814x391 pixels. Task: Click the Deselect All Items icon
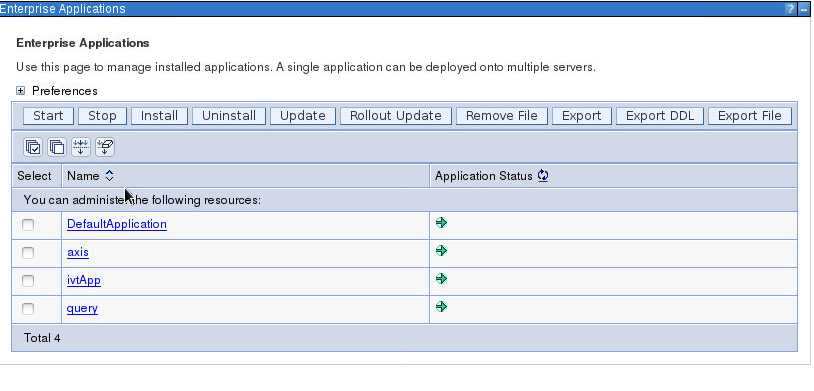[57, 147]
